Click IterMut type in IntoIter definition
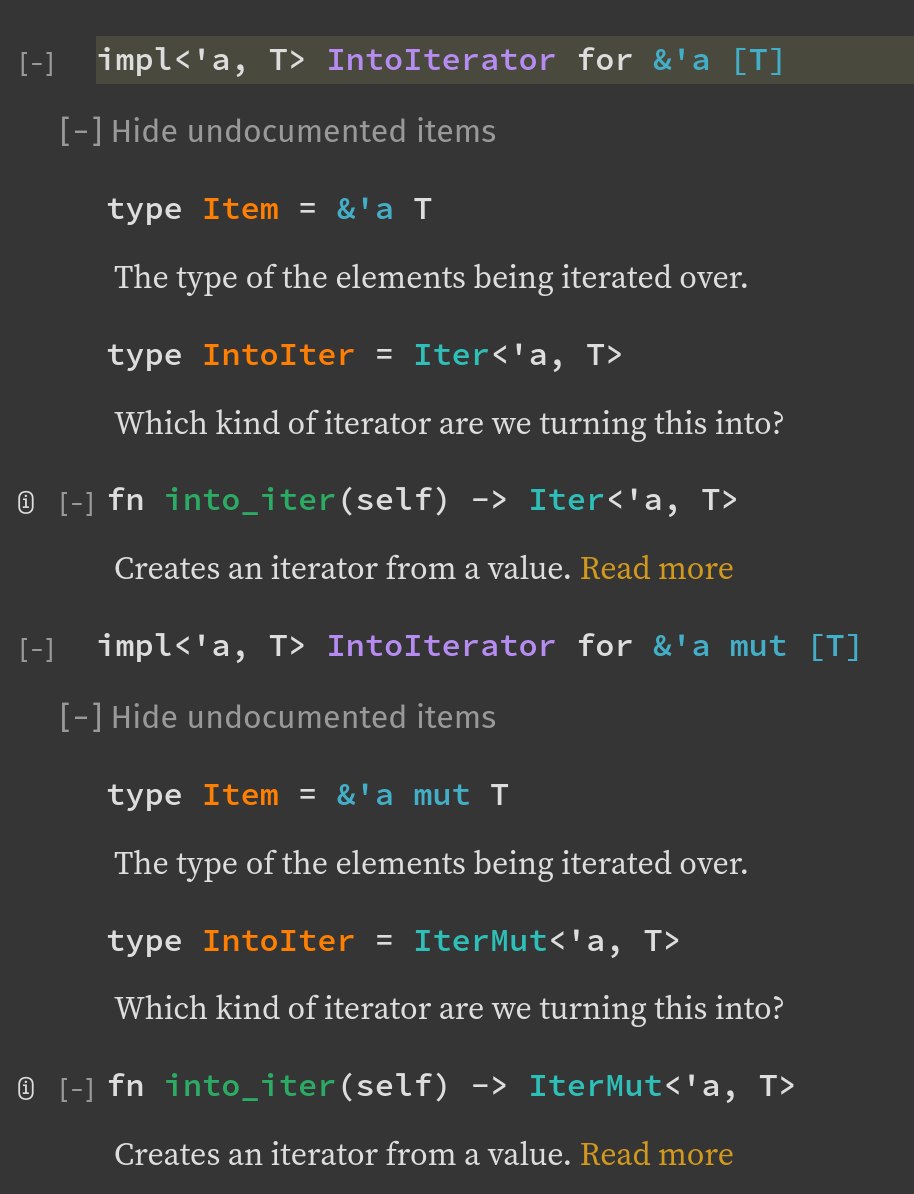 480,940
